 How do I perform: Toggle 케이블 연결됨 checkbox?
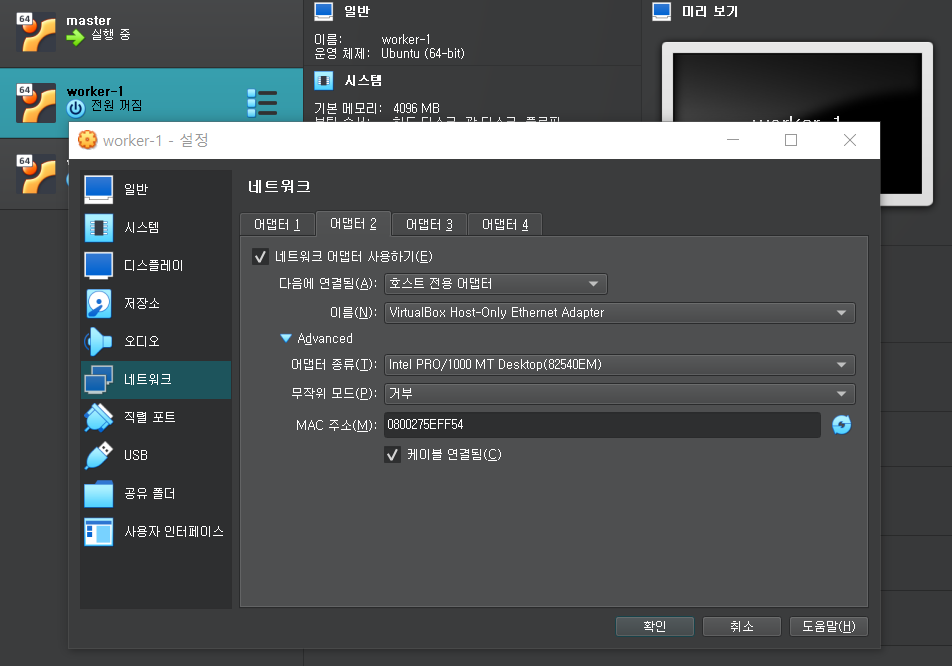tap(393, 455)
